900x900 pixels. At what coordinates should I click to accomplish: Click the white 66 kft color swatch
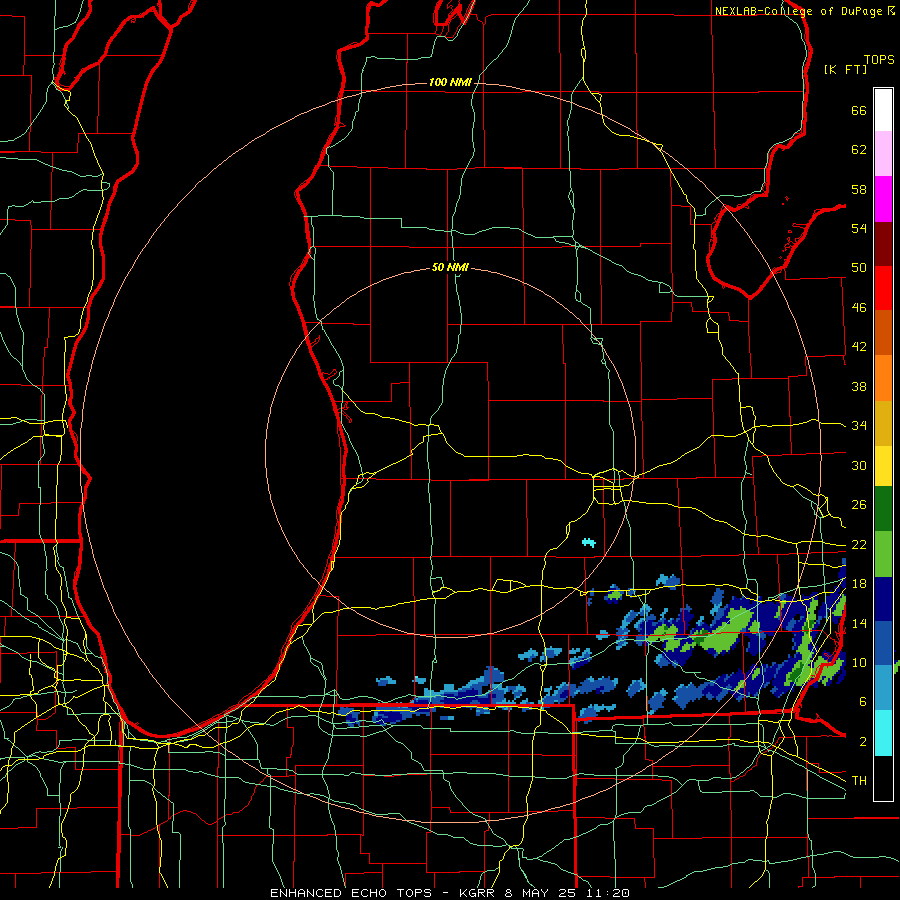click(x=883, y=110)
